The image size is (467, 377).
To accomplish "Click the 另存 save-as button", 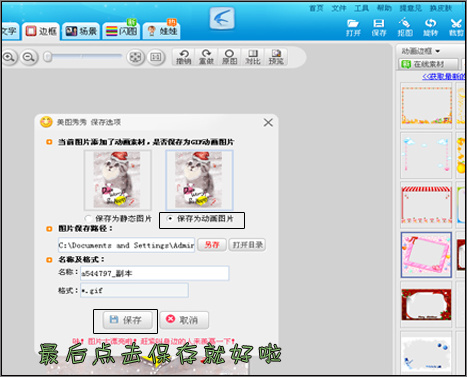I will coord(212,245).
